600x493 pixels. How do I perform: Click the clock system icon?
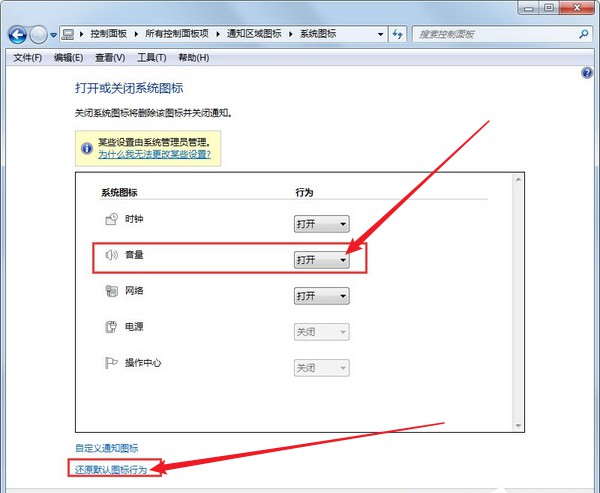(x=112, y=220)
